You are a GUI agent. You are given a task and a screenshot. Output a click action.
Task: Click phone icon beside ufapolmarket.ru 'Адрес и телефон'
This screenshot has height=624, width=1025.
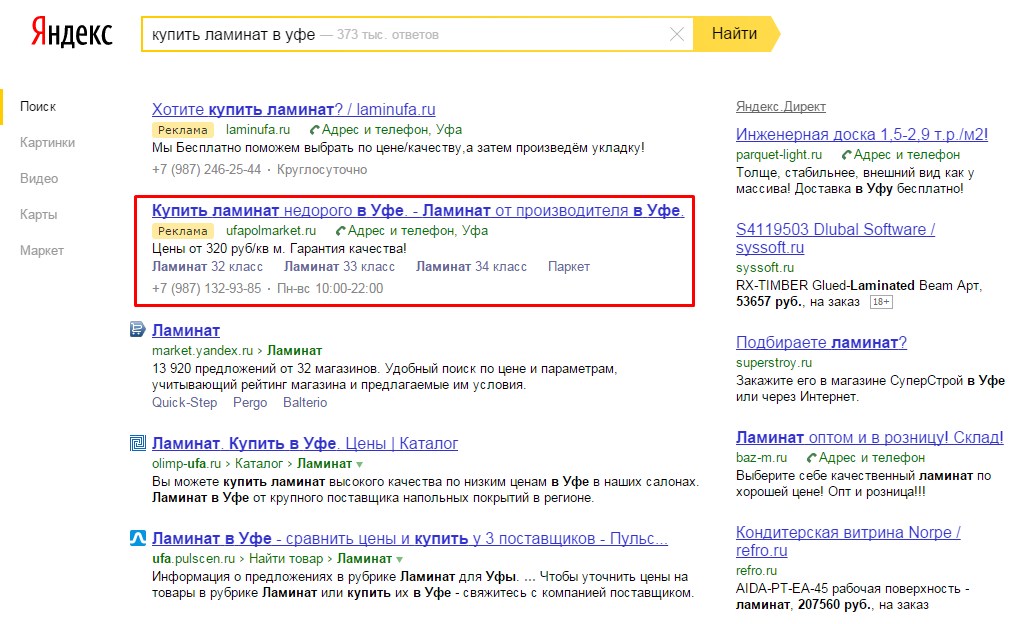pos(341,231)
